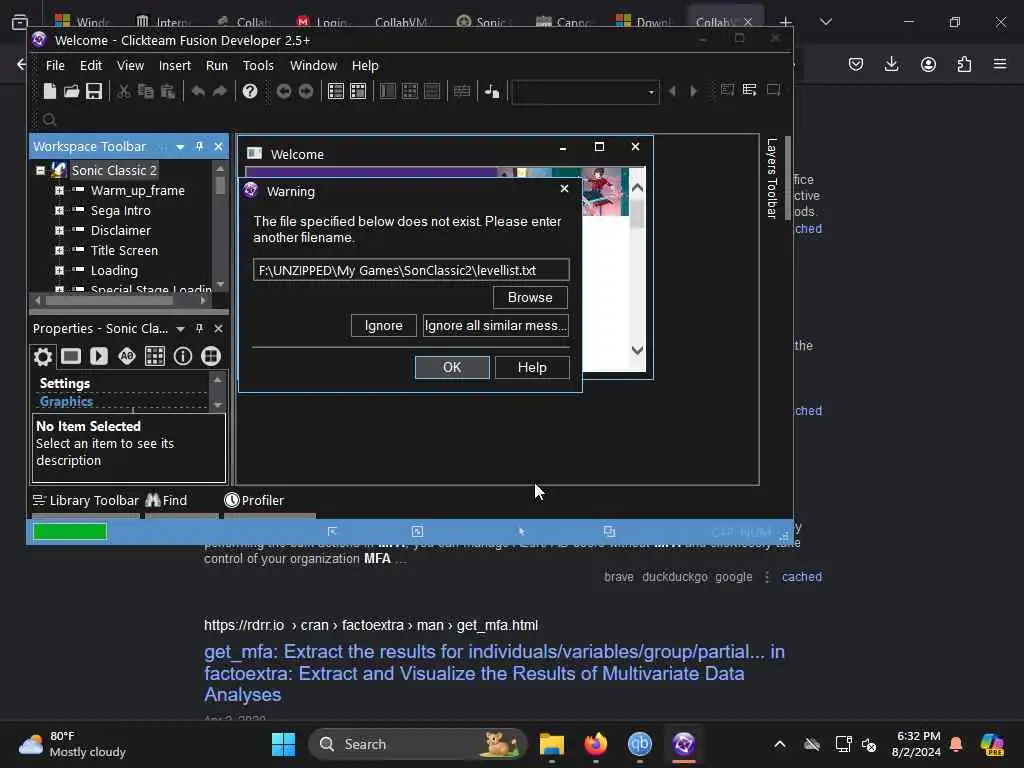
Task: Click the Redo arrow icon
Action: pyautogui.click(x=220, y=91)
